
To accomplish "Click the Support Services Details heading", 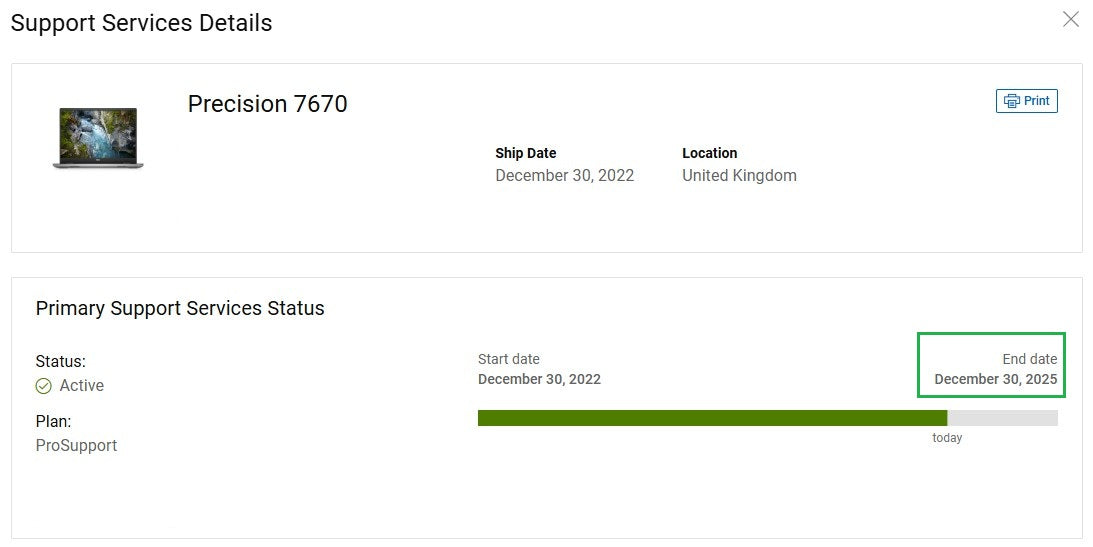I will [x=141, y=23].
